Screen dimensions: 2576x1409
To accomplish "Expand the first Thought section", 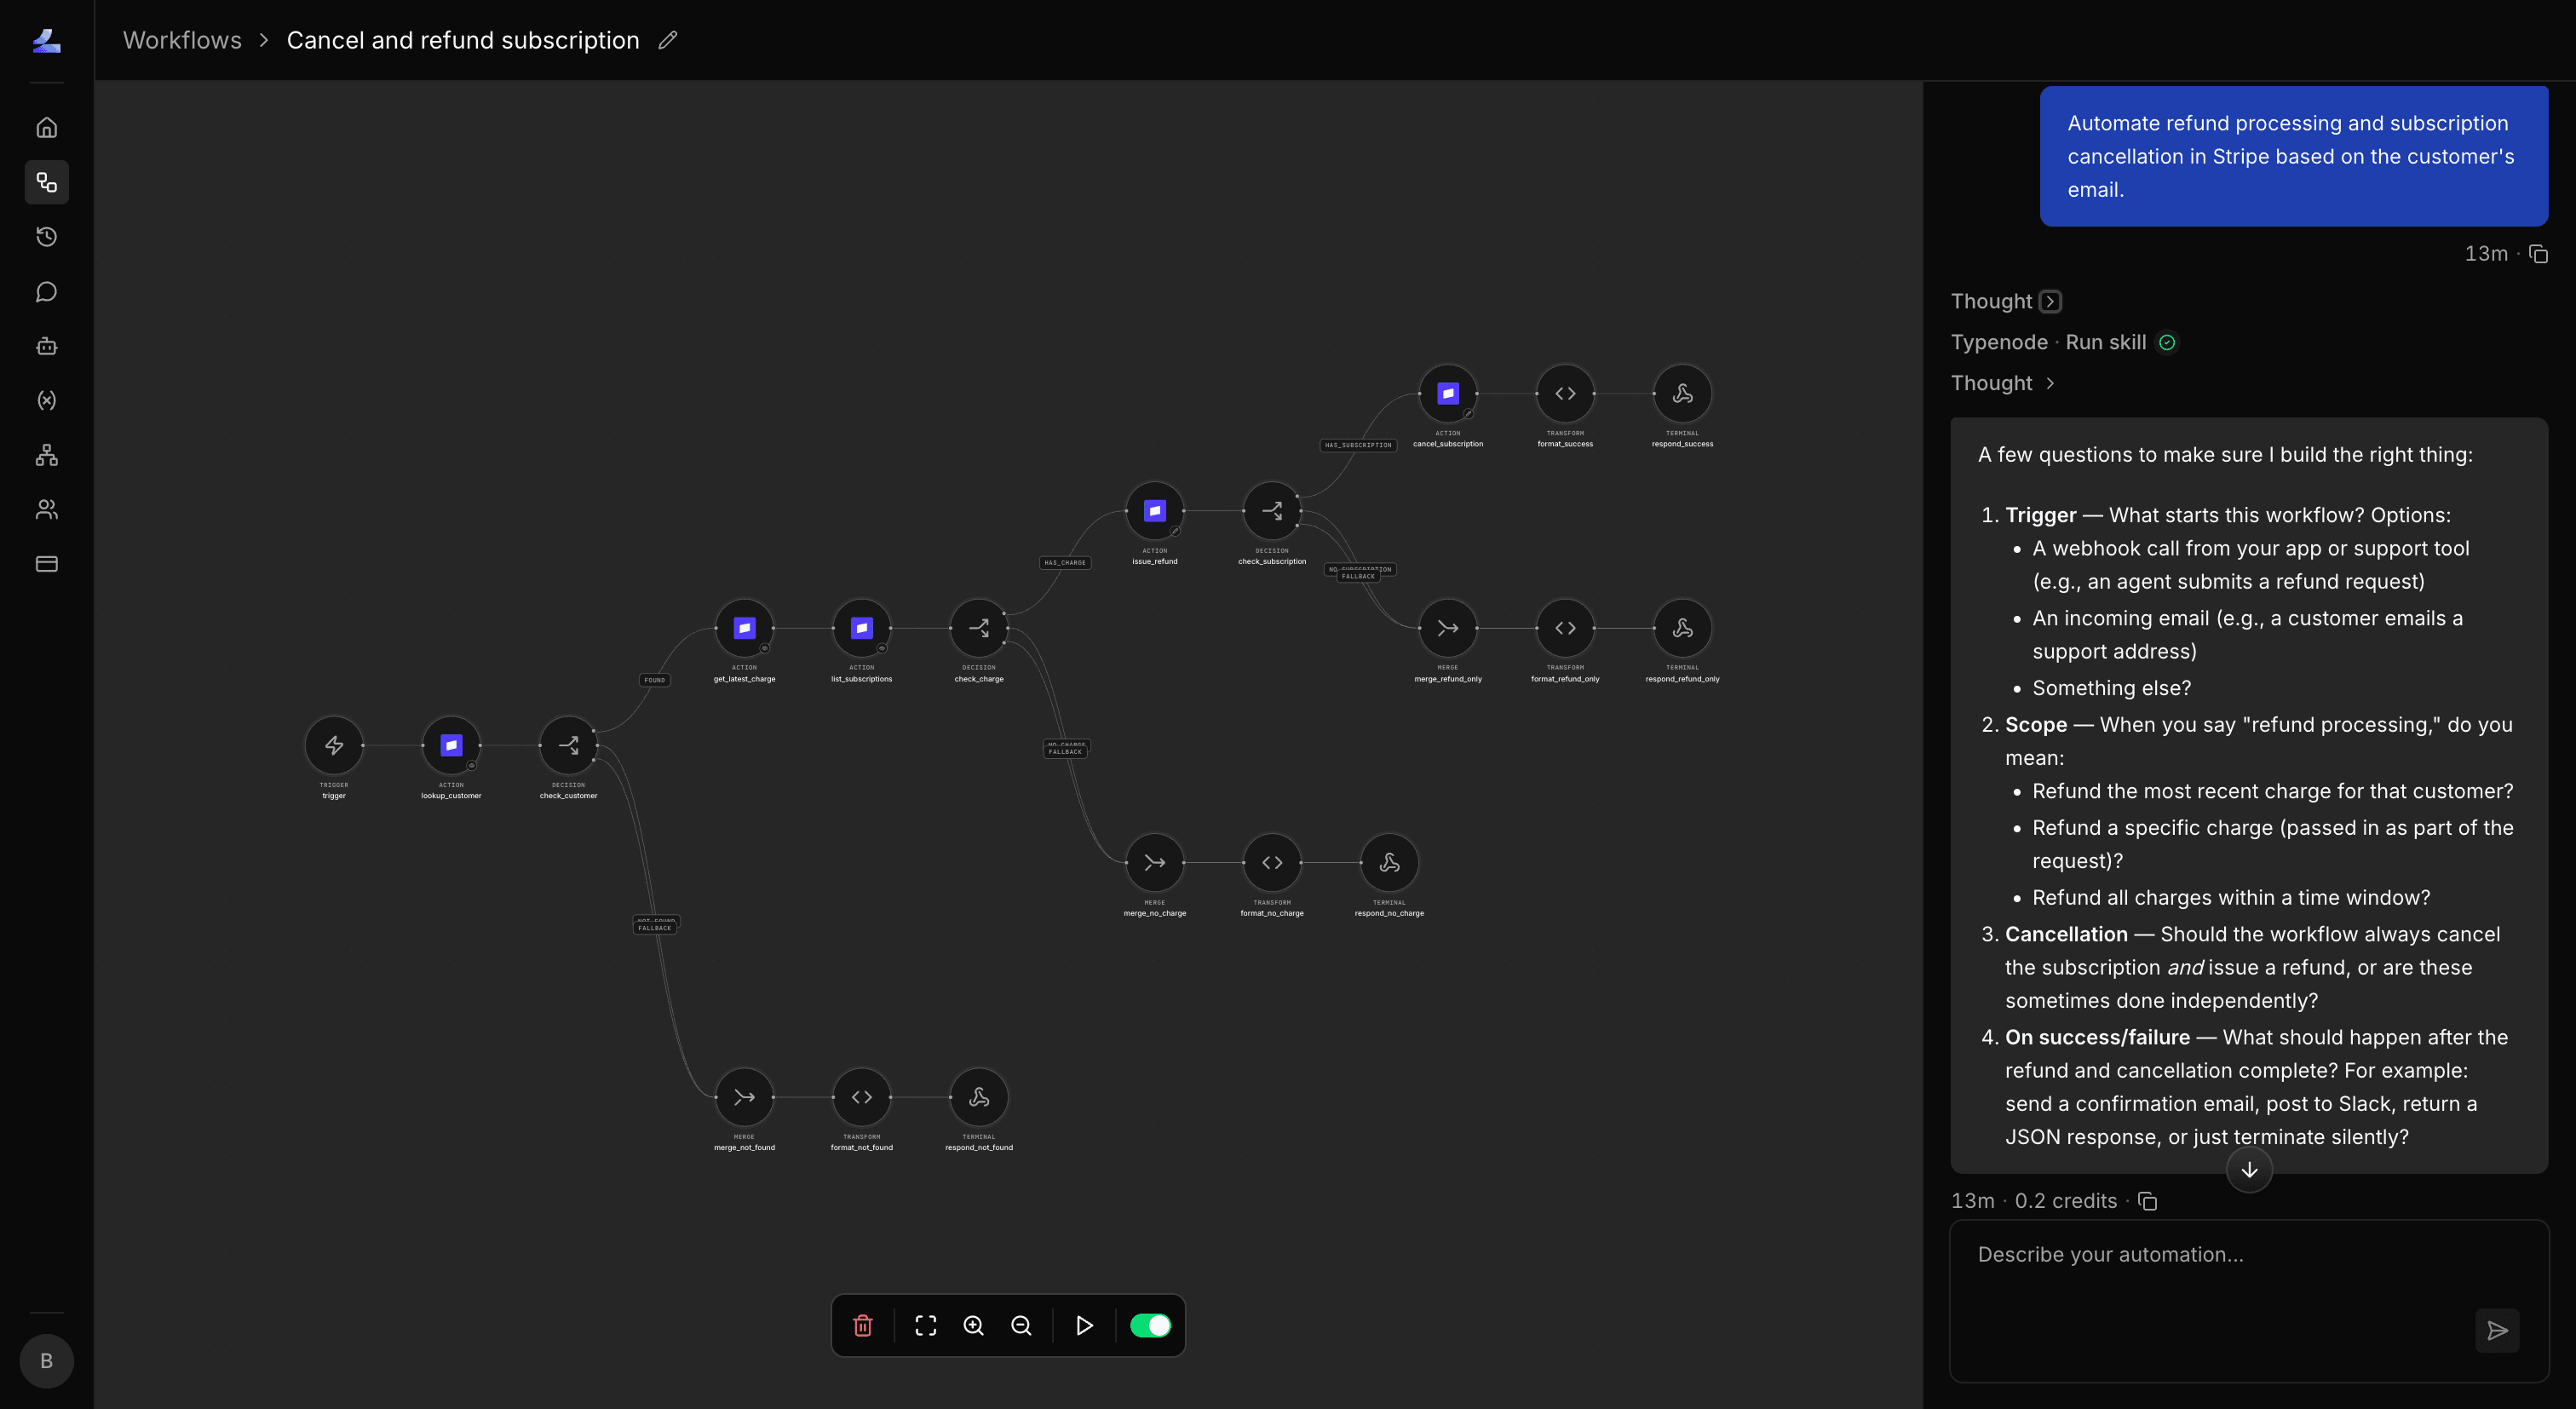I will [2051, 300].
